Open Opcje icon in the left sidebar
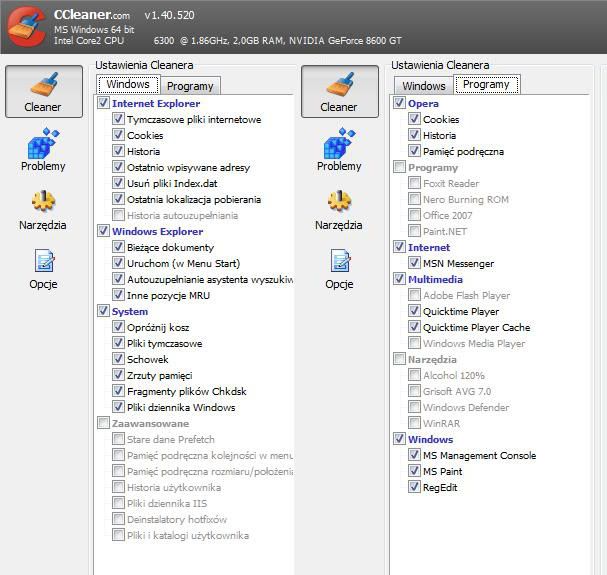 [x=43, y=263]
